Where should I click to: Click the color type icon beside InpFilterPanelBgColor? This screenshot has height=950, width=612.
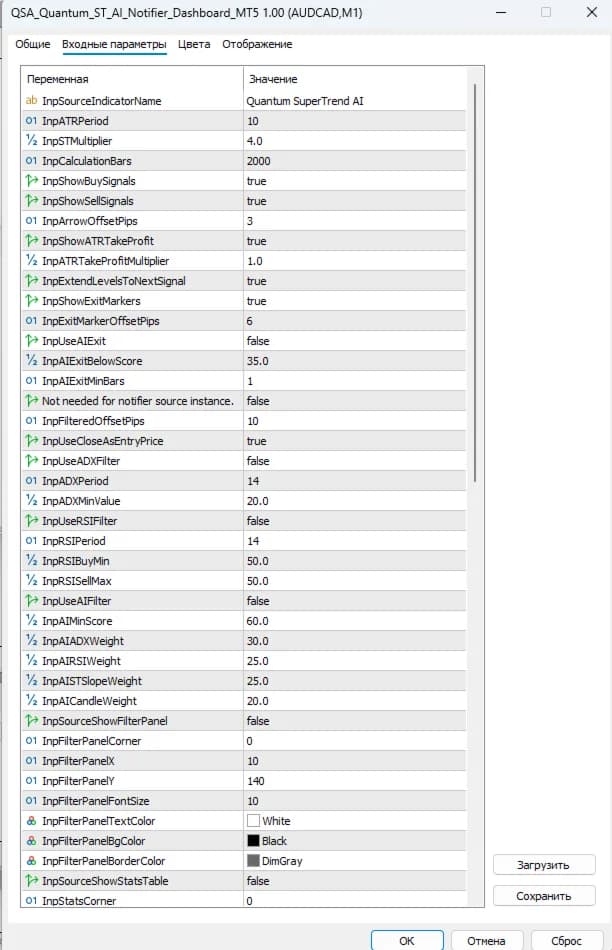pos(32,840)
